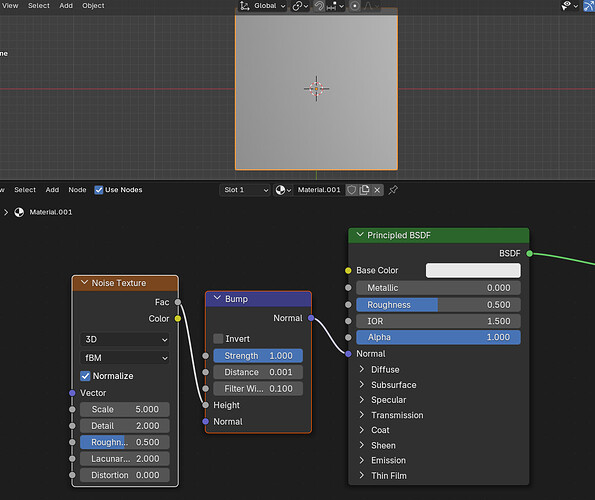
Task: Toggle the Normalize checkbox
Action: pyautogui.click(x=85, y=376)
